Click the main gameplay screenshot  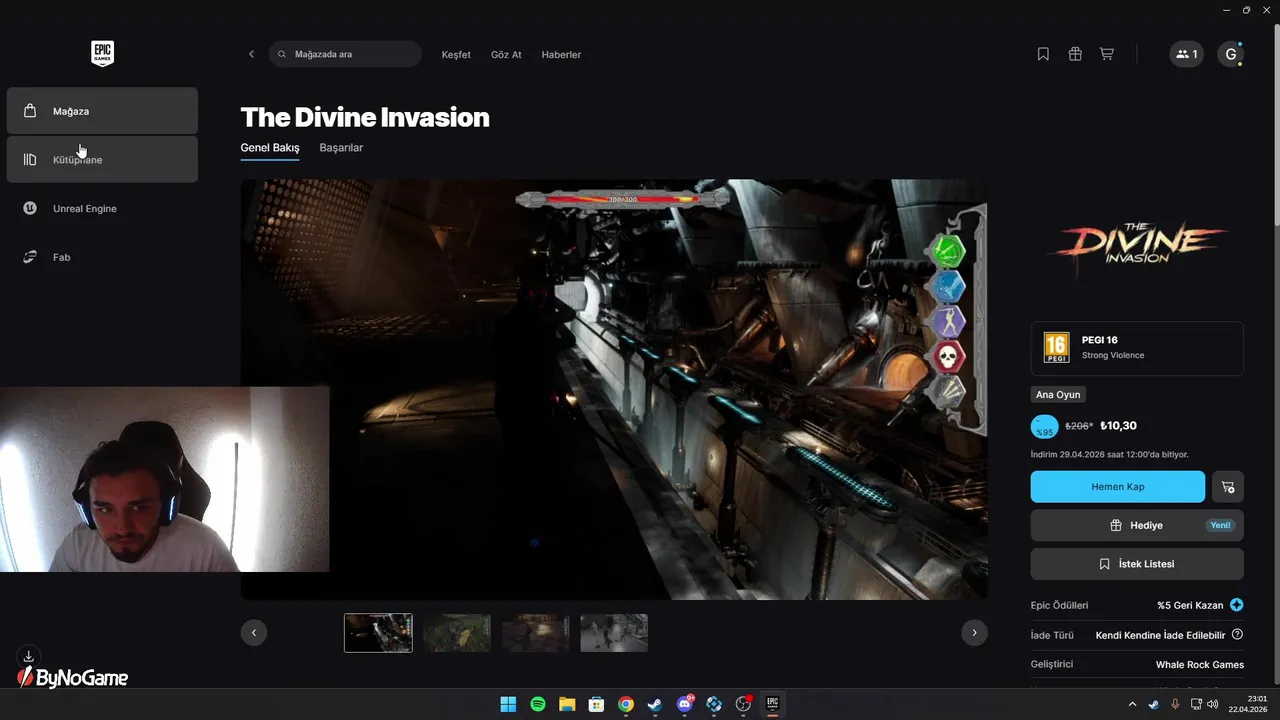click(x=614, y=389)
